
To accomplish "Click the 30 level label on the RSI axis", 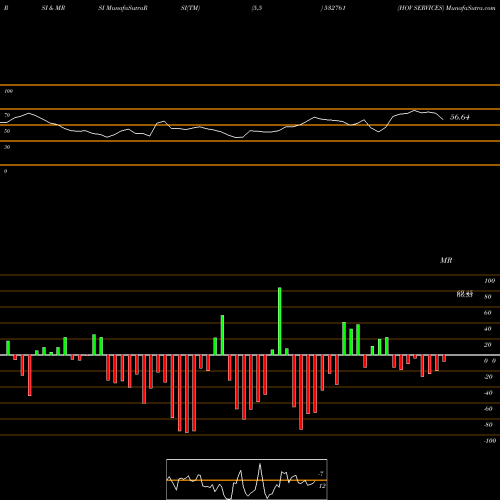I will click(x=7, y=147).
